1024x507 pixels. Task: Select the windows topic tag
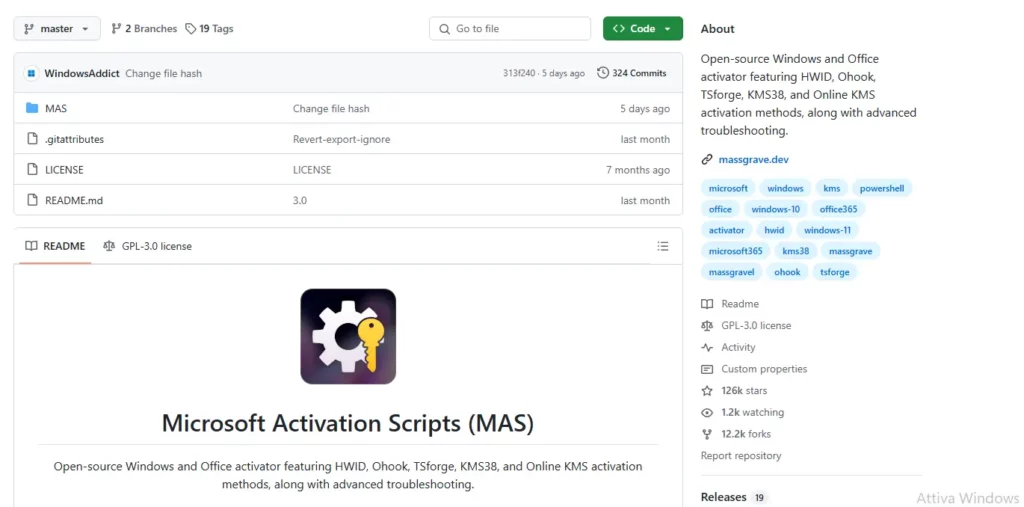[x=786, y=188]
